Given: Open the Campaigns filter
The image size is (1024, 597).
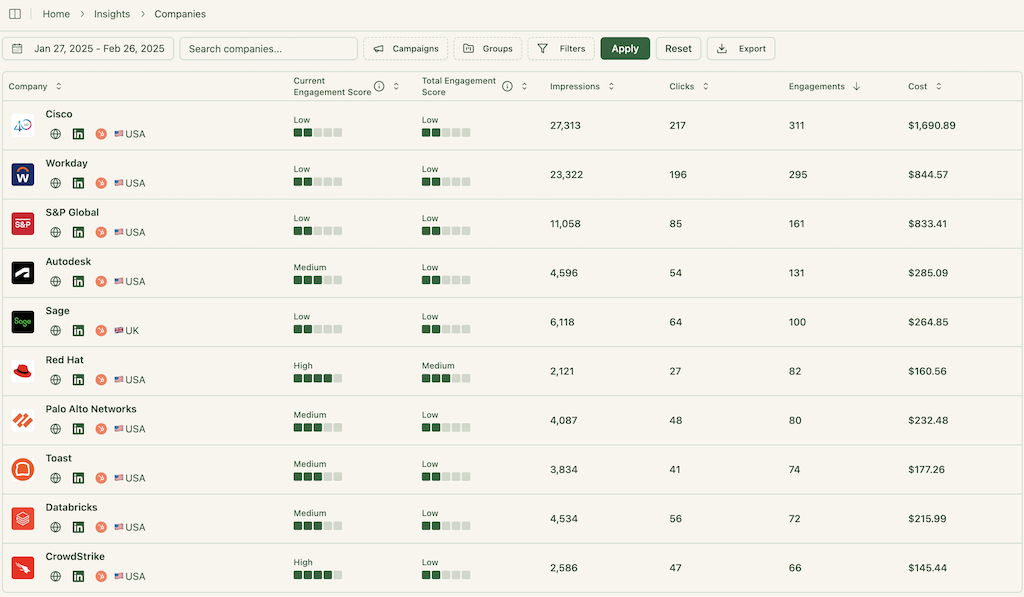Looking at the screenshot, I should (405, 48).
